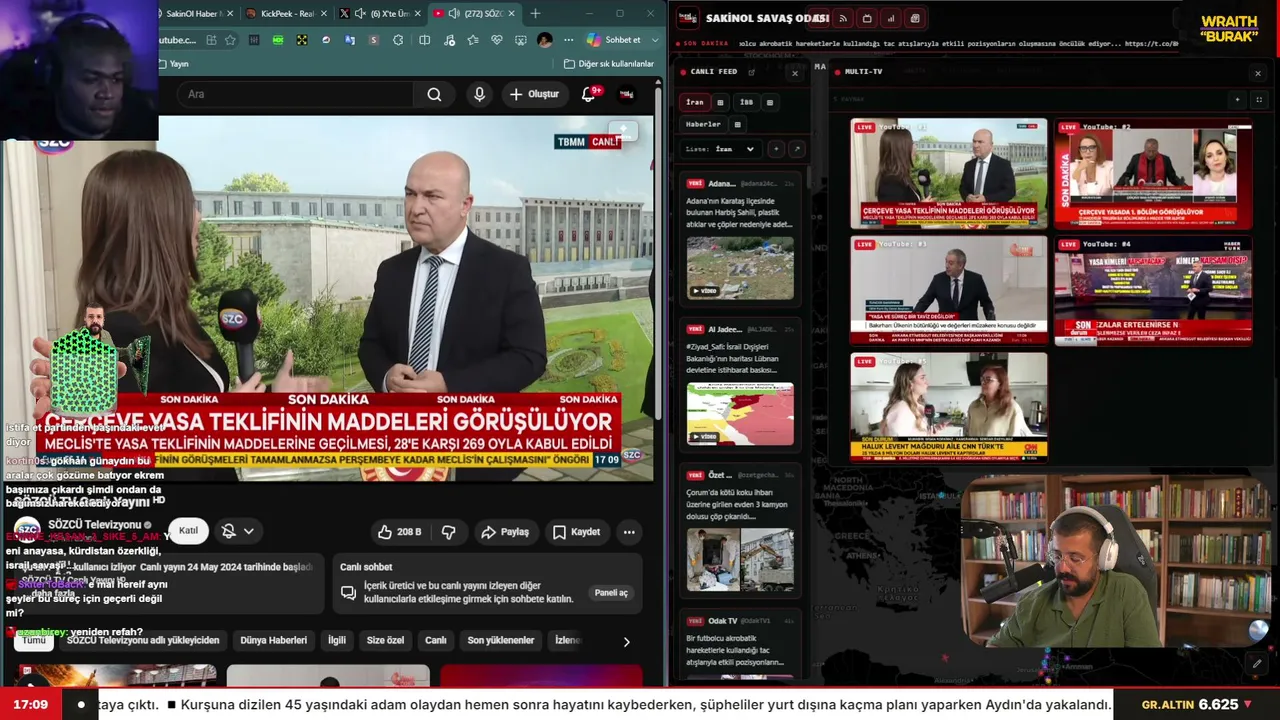The image size is (1280, 720).
Task: Click Paneli aç to open chat
Action: point(611,593)
